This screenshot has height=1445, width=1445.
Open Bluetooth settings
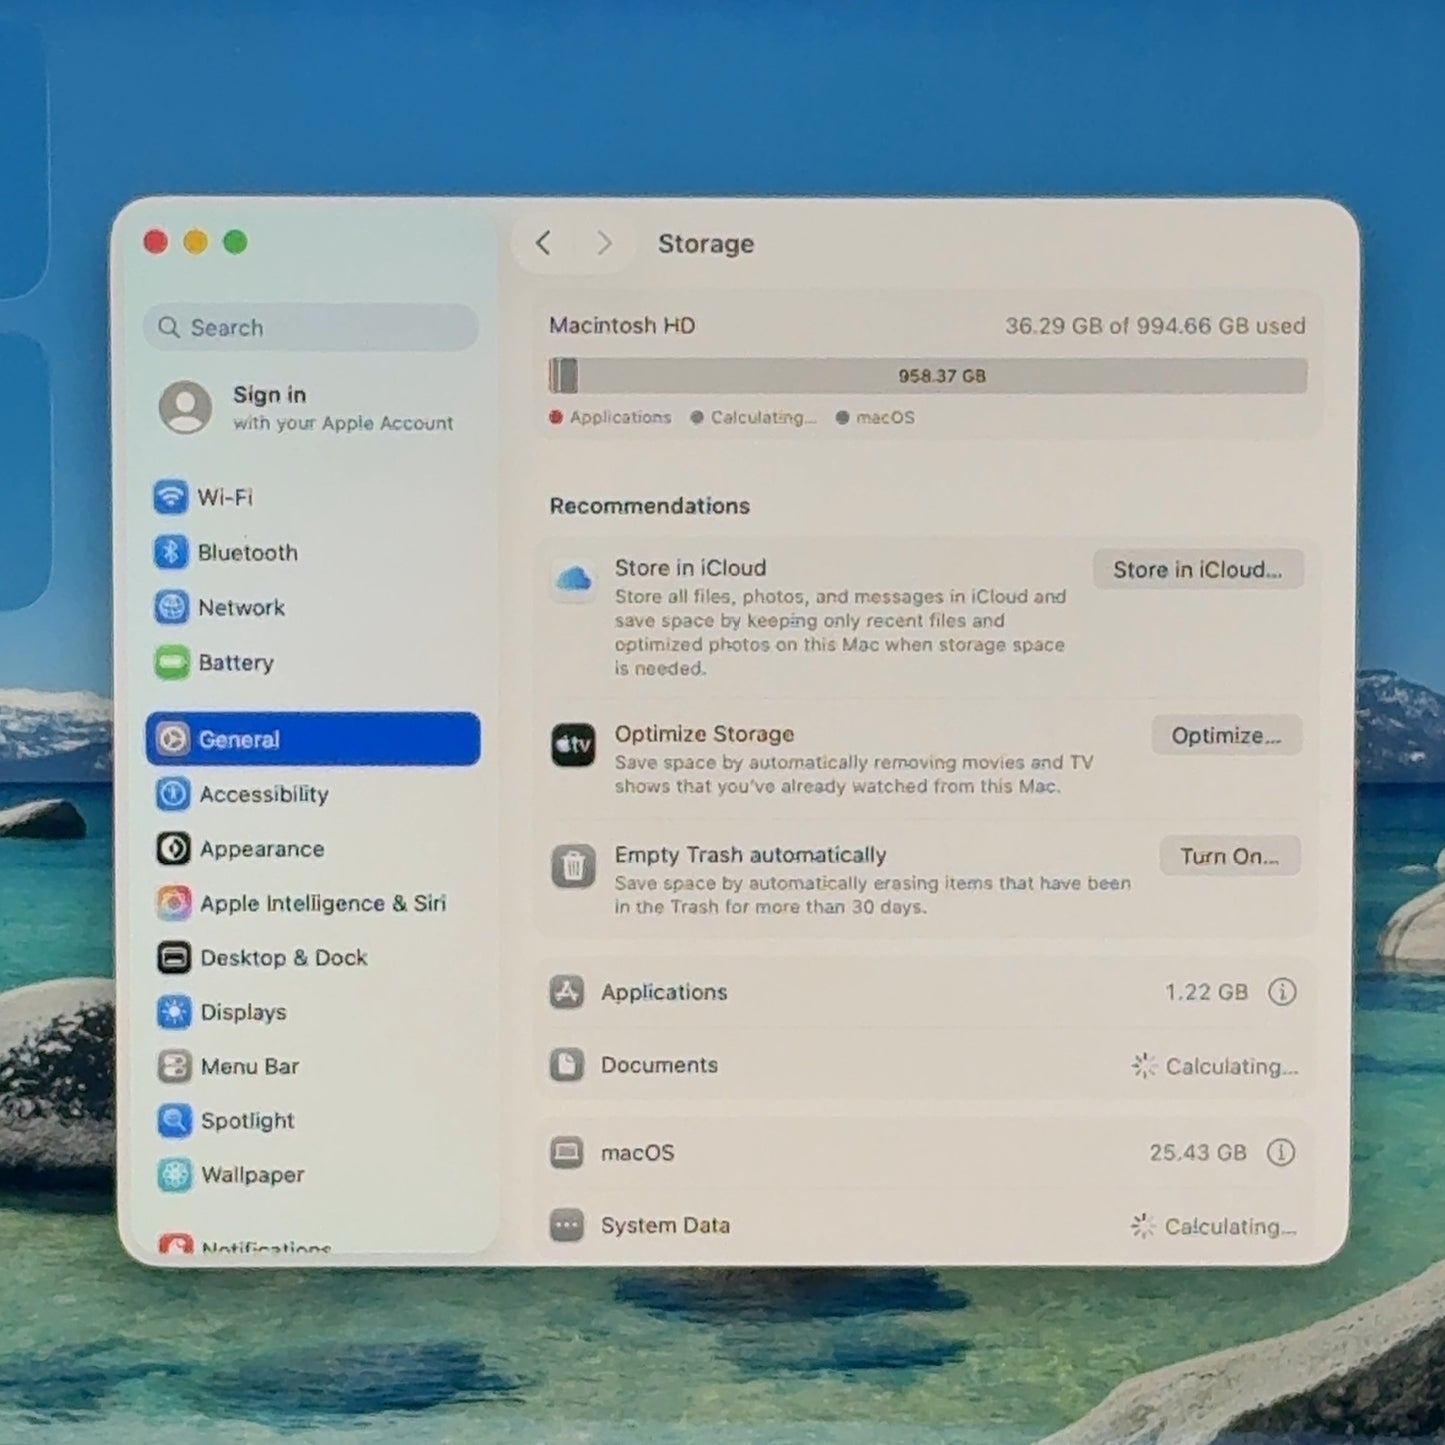[x=313, y=551]
